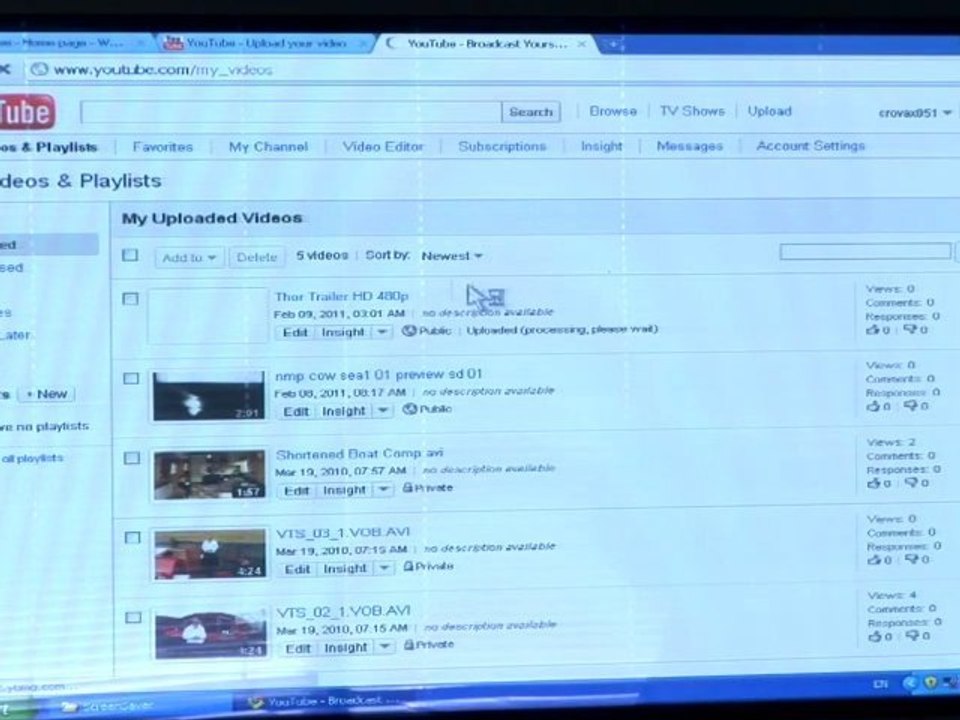Click the Delete button
The height and width of the screenshot is (720, 960).
[257, 258]
